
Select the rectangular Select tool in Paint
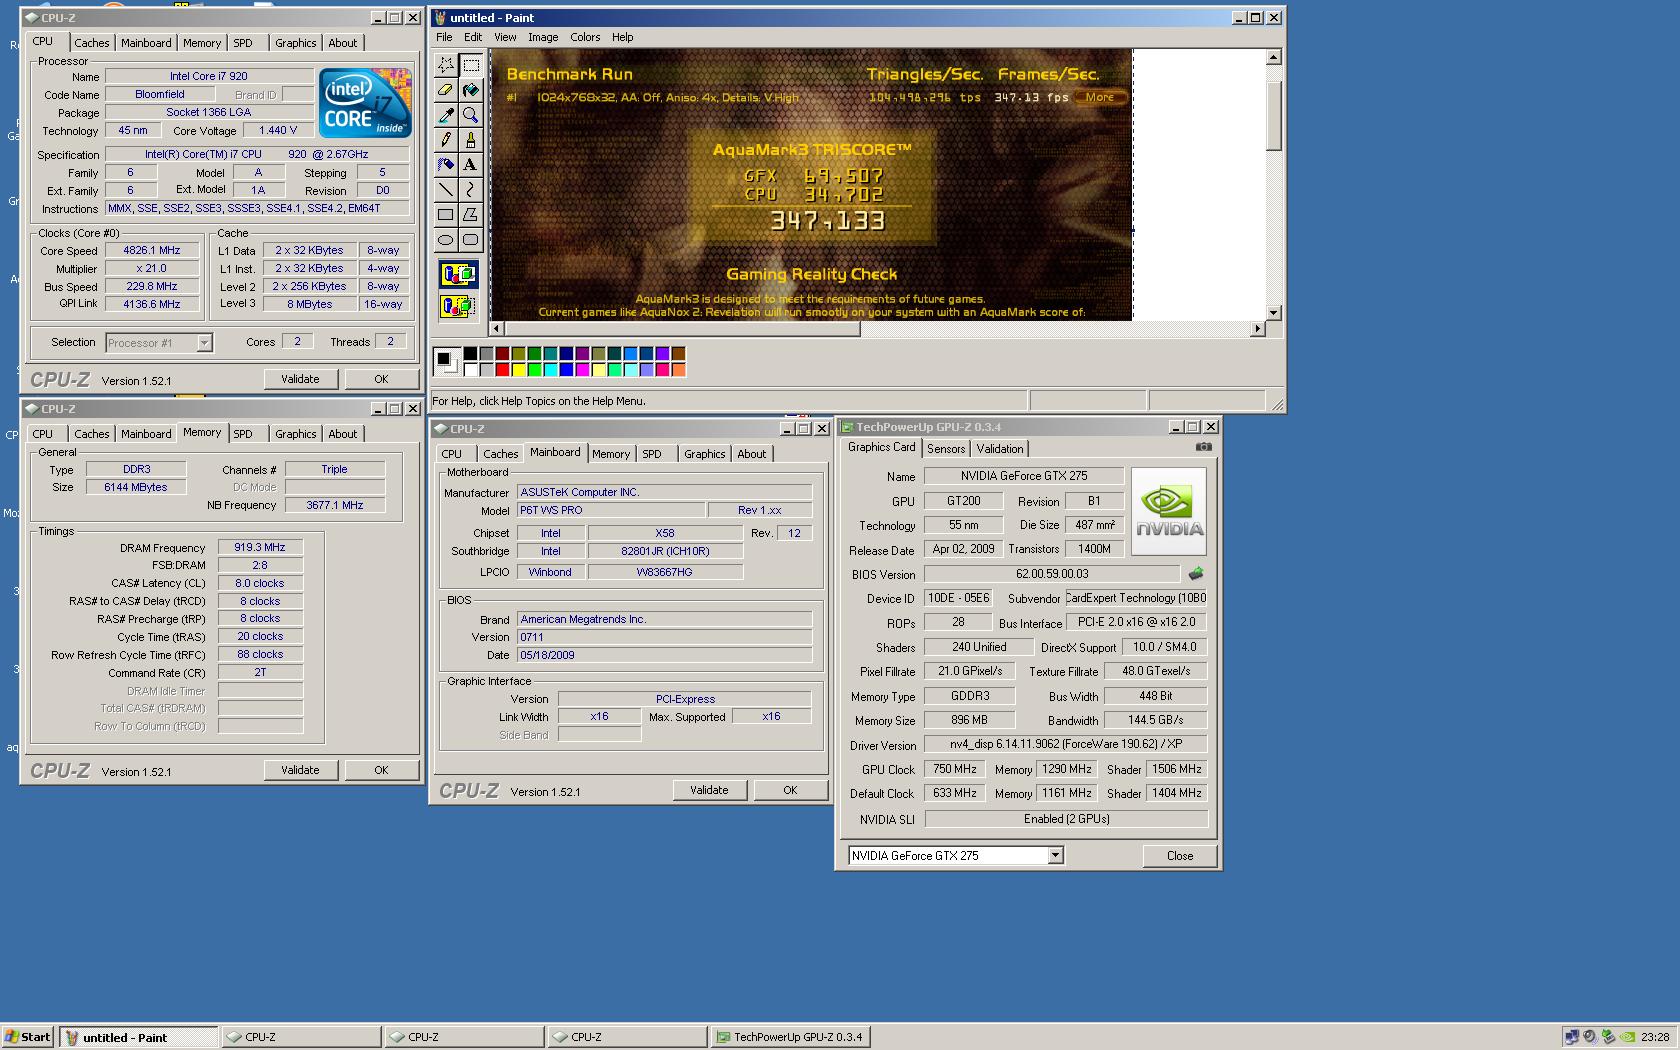471,65
